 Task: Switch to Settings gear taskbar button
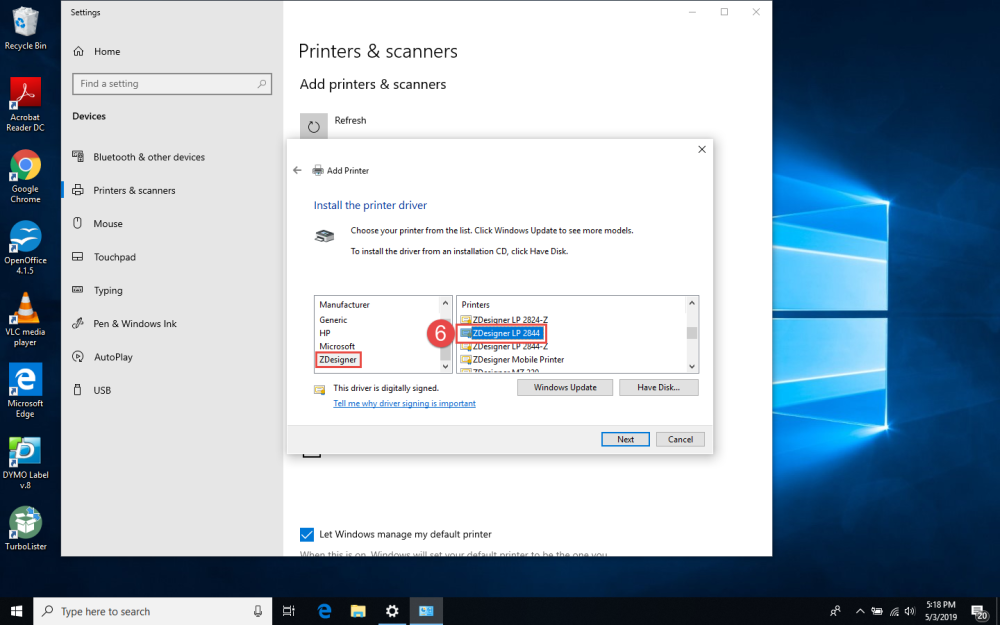(x=392, y=611)
